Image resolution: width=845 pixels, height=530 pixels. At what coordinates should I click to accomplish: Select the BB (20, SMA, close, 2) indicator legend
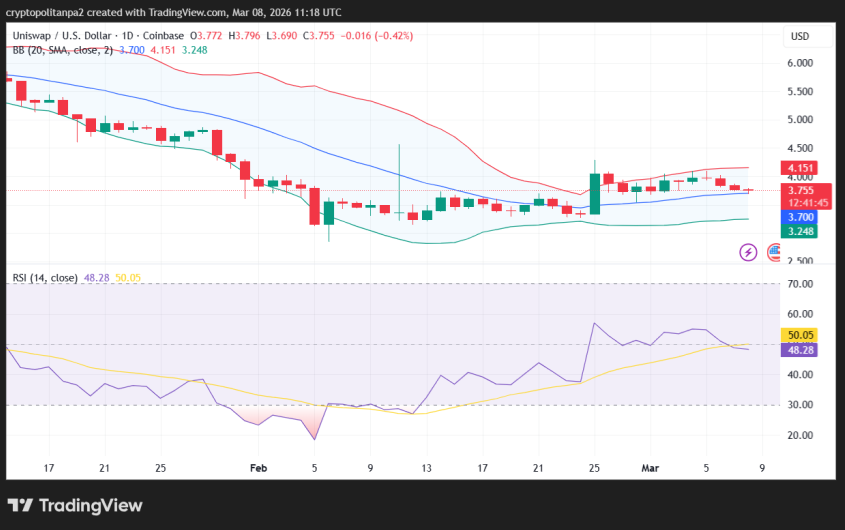coord(60,49)
